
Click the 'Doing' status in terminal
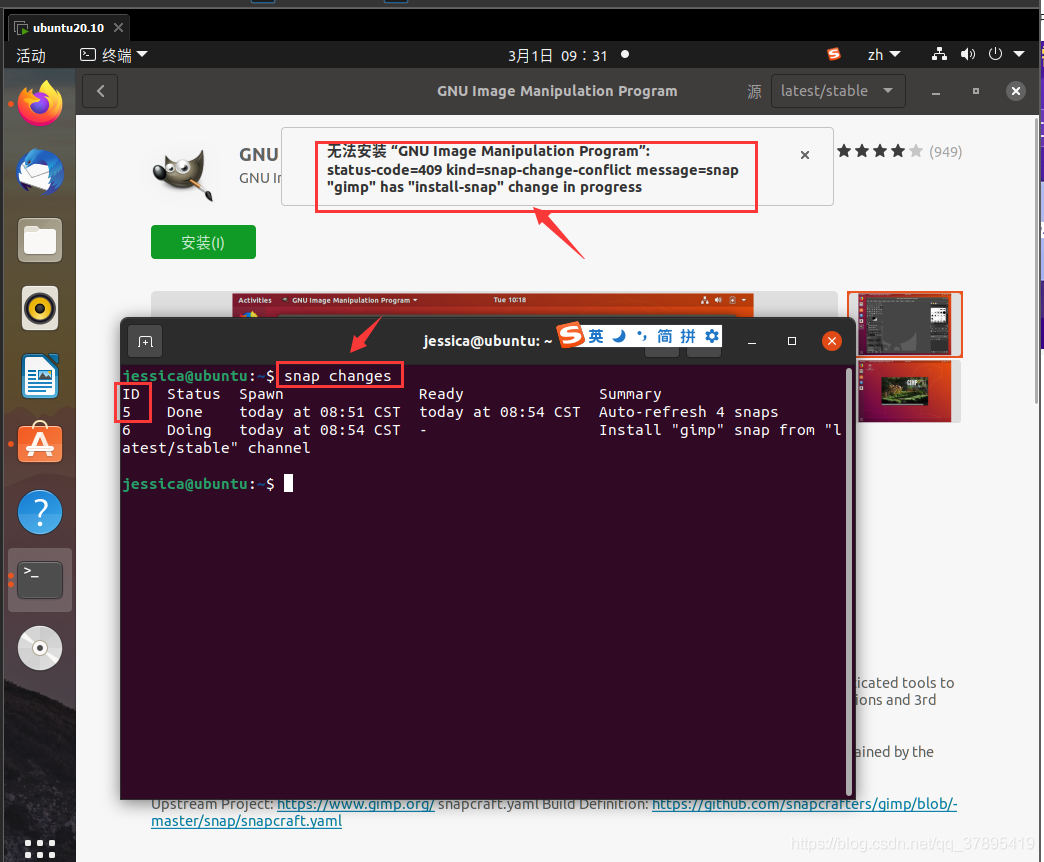tap(189, 430)
